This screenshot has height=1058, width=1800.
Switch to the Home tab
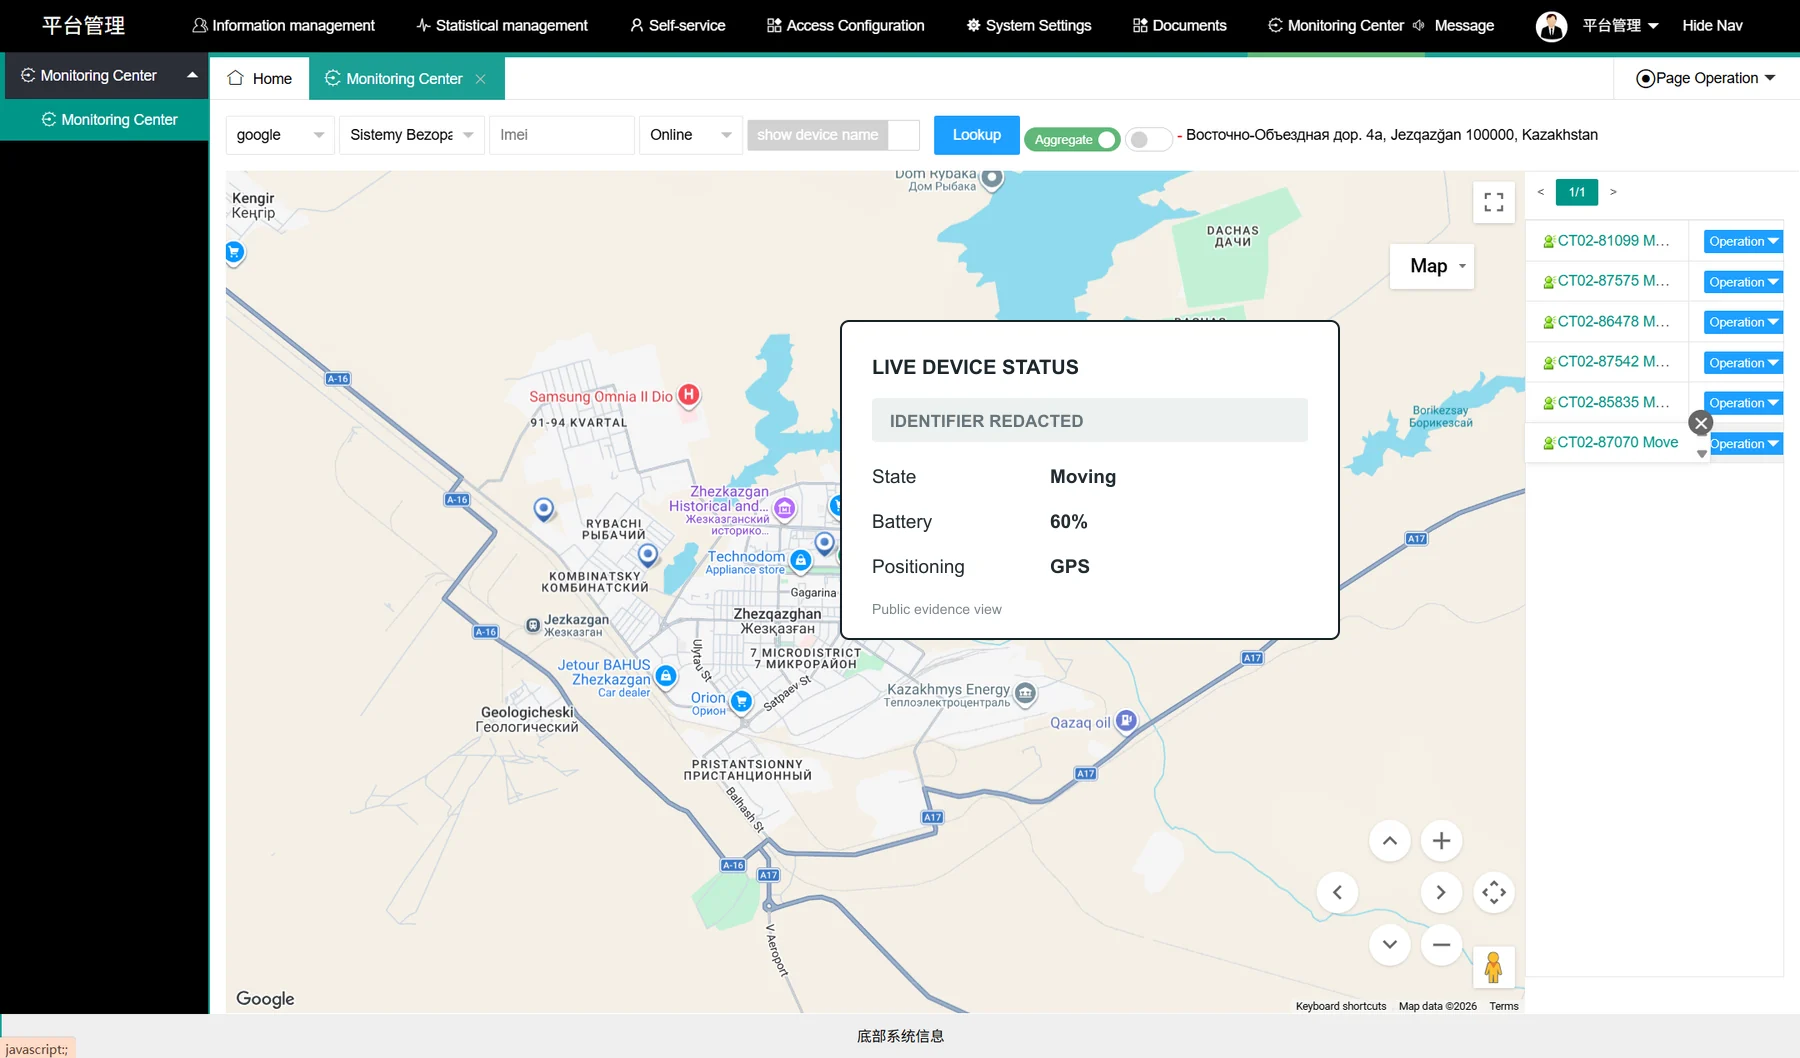pos(260,78)
